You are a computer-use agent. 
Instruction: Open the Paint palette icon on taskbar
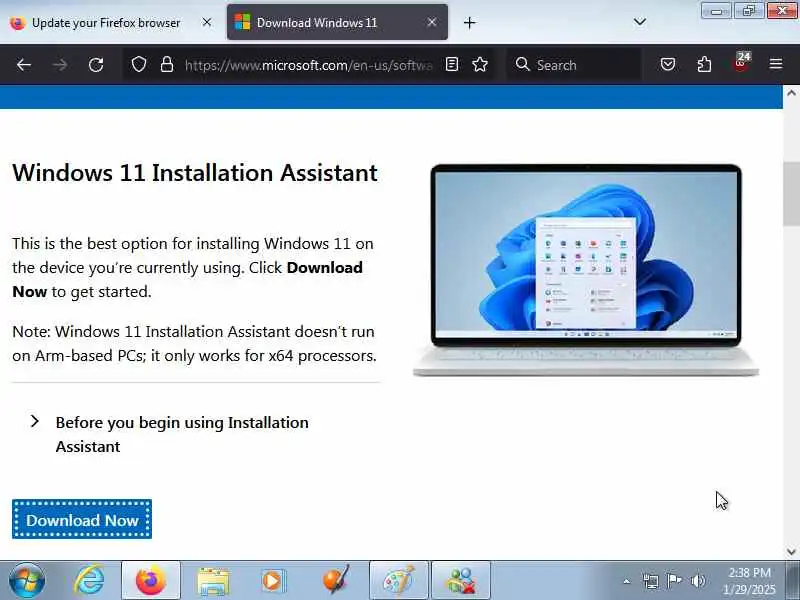398,580
